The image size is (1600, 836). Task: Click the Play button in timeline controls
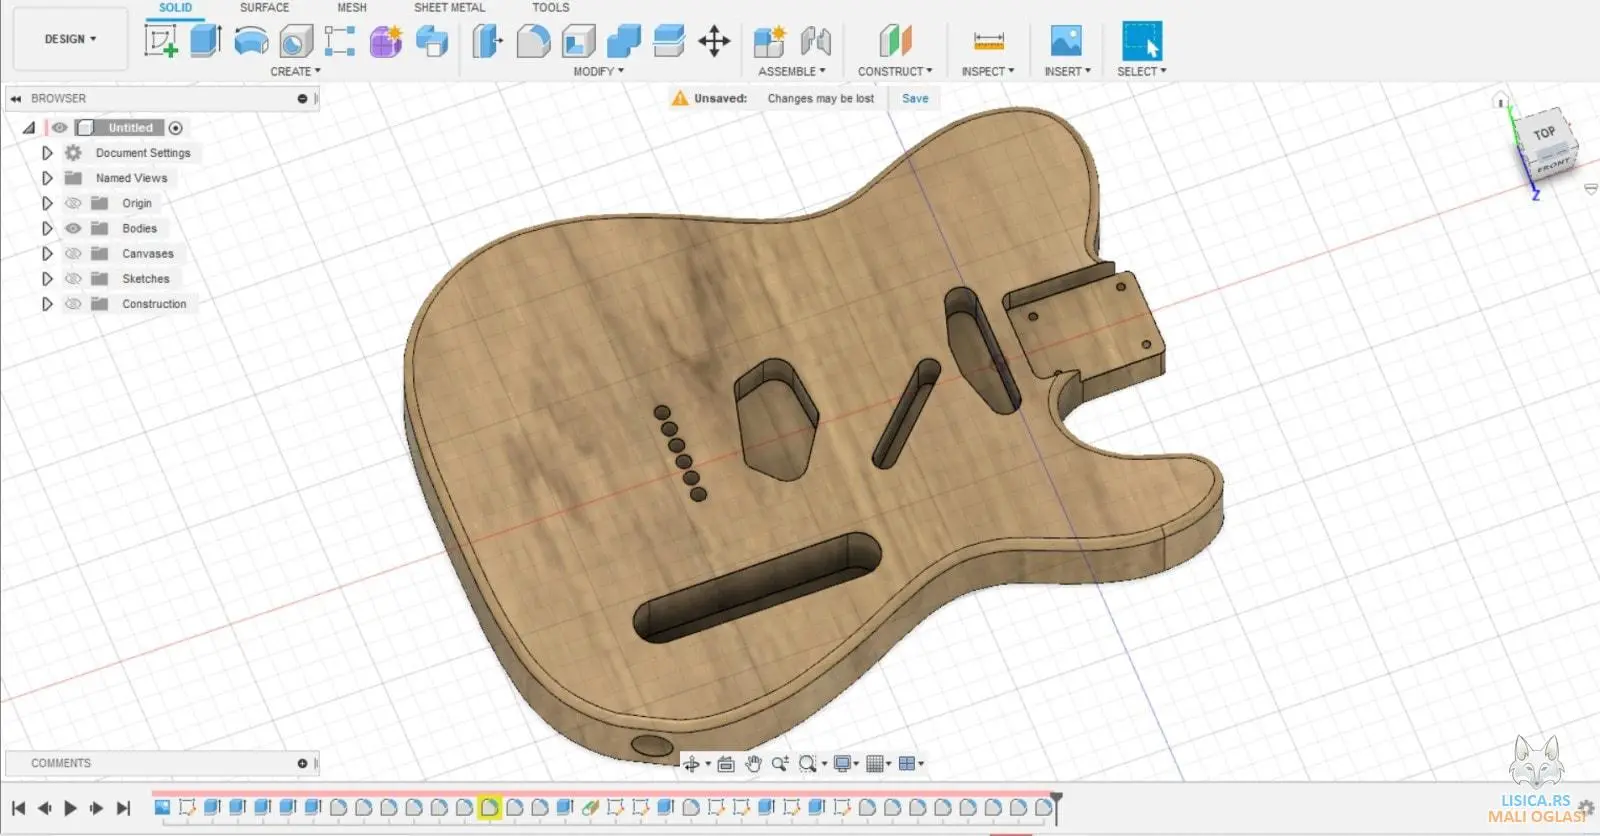click(70, 808)
